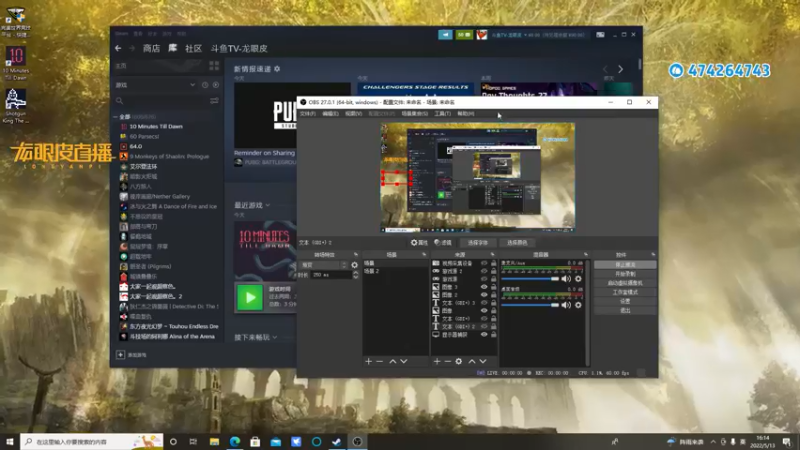This screenshot has height=450, width=800.
Task: Click Steam announcements megaphone icon
Action: click(445, 35)
